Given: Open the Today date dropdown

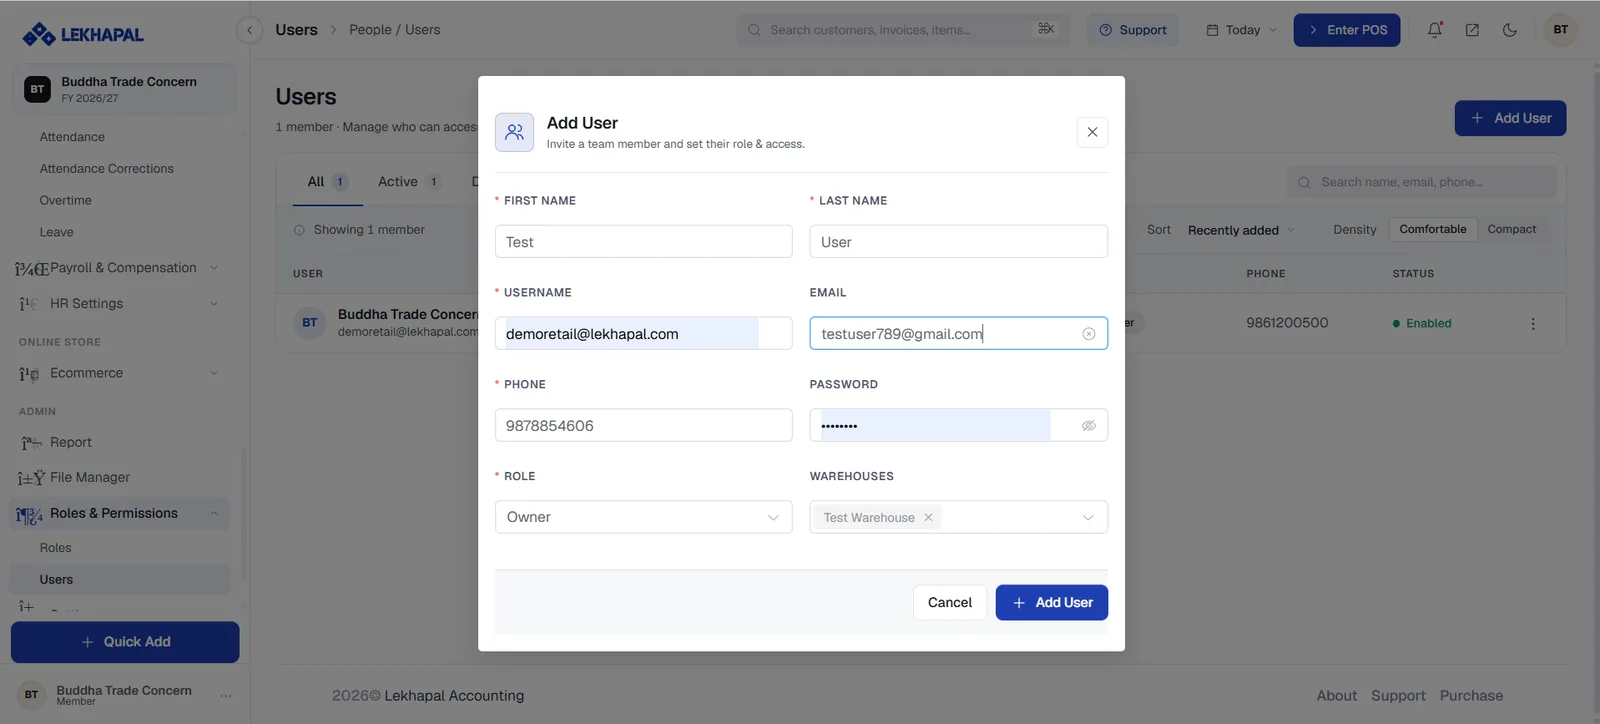Looking at the screenshot, I should click(x=1241, y=30).
